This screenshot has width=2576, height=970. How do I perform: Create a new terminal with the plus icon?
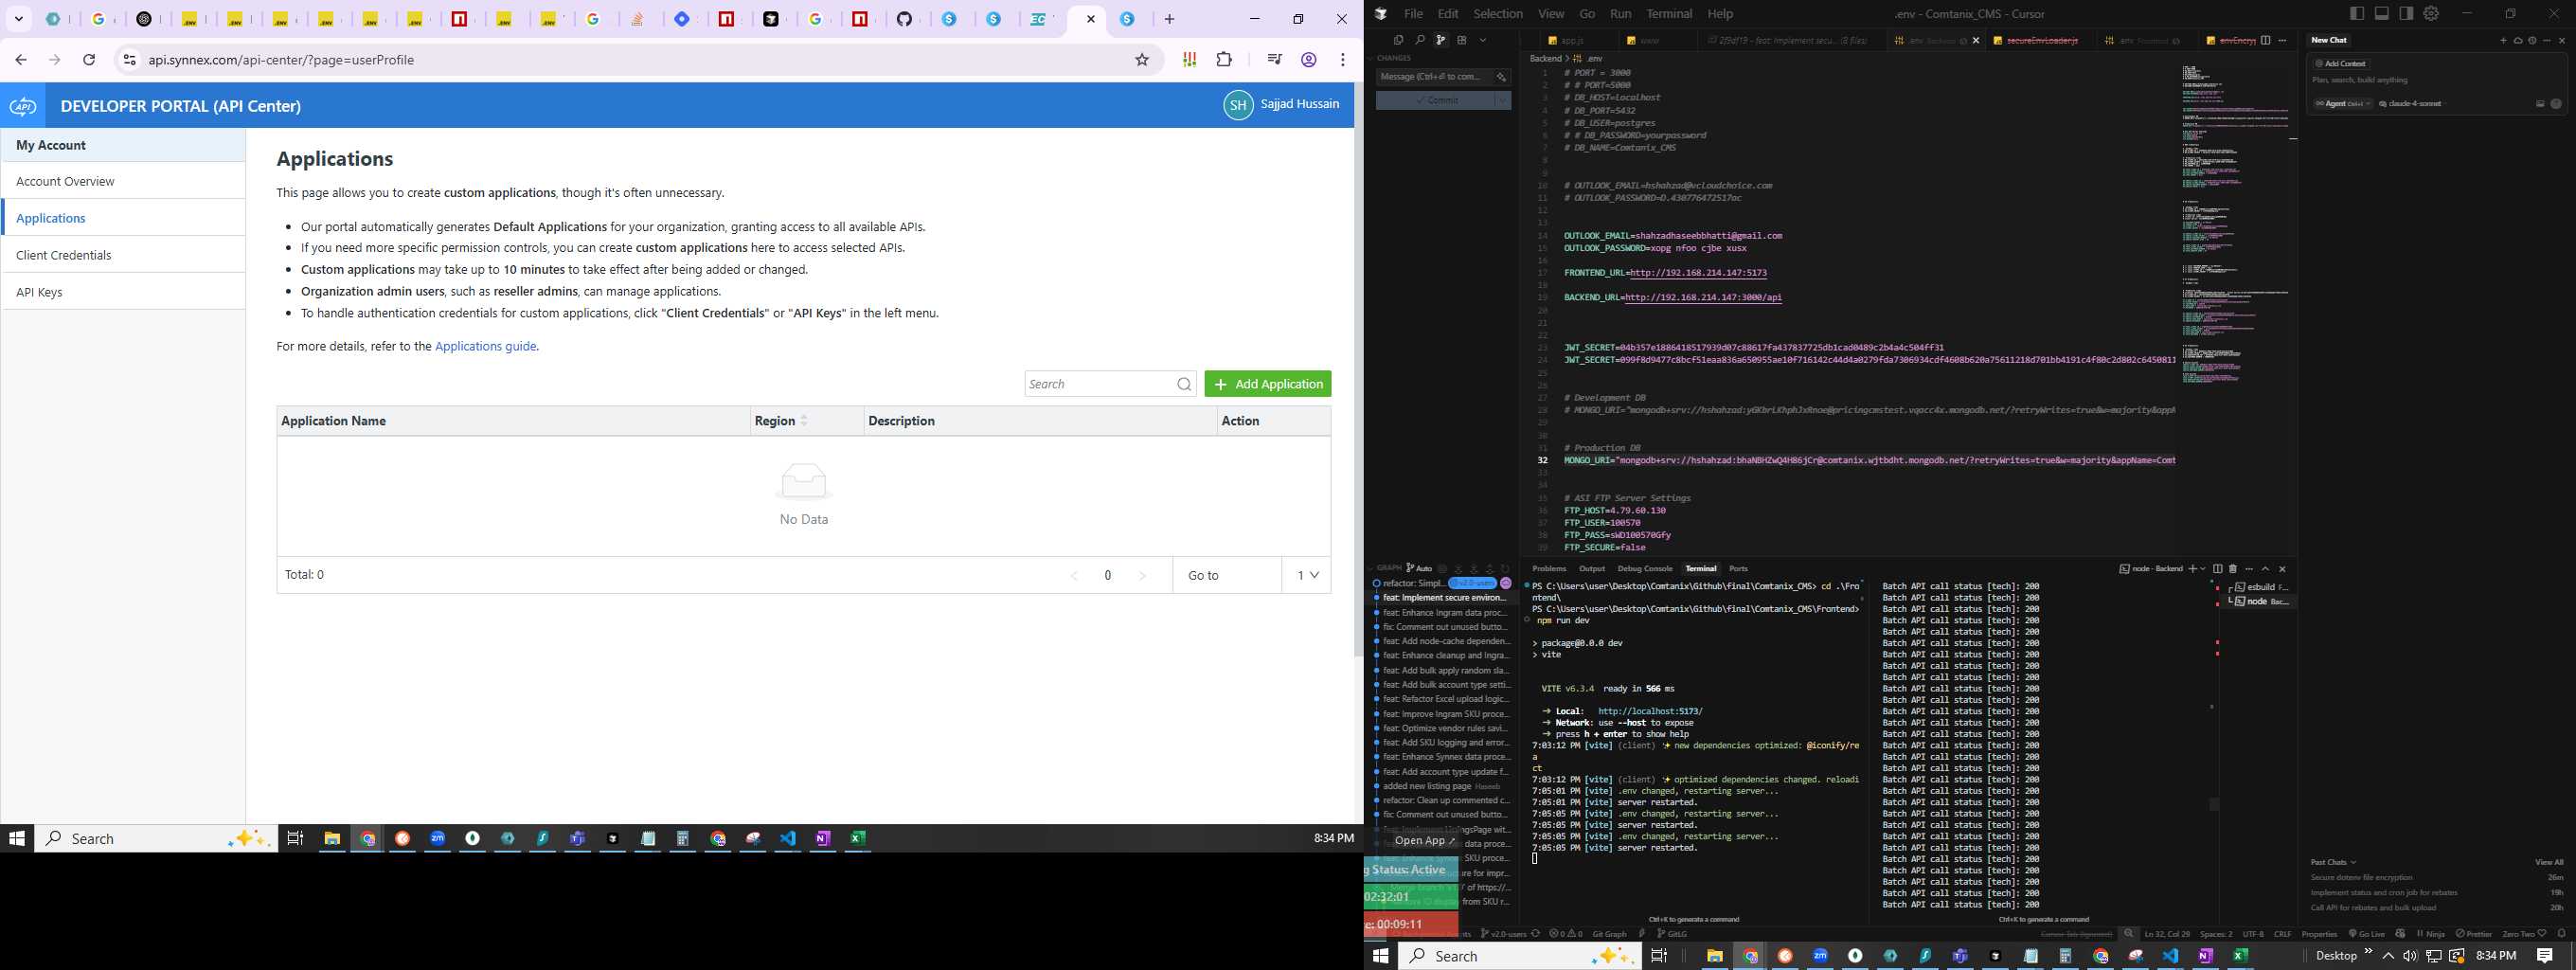click(x=2192, y=569)
